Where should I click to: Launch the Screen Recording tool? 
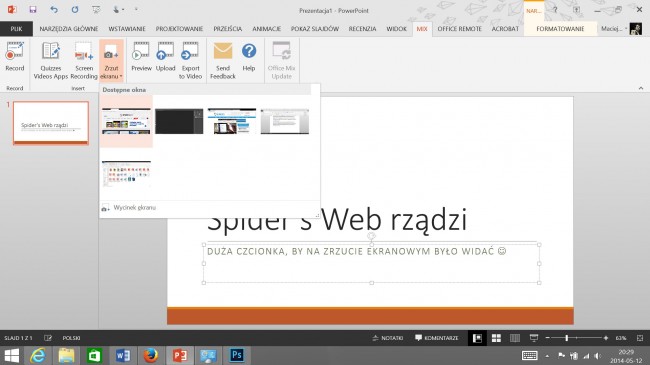84,61
